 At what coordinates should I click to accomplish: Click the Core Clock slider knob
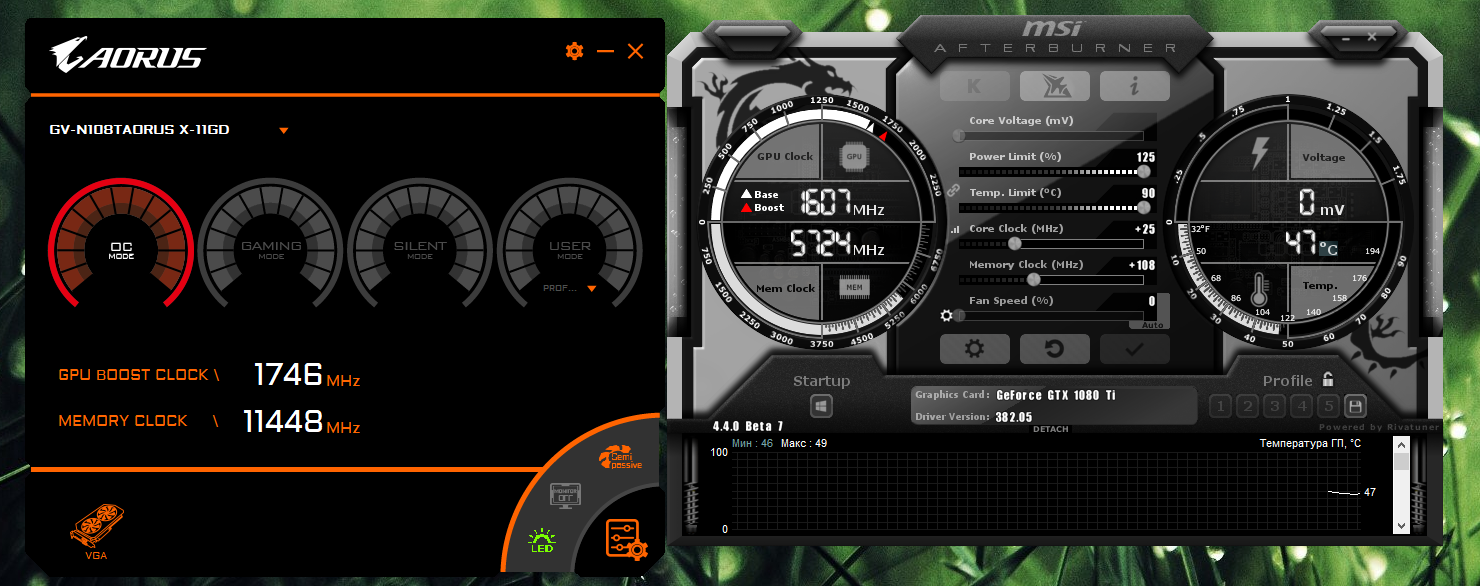point(1015,243)
